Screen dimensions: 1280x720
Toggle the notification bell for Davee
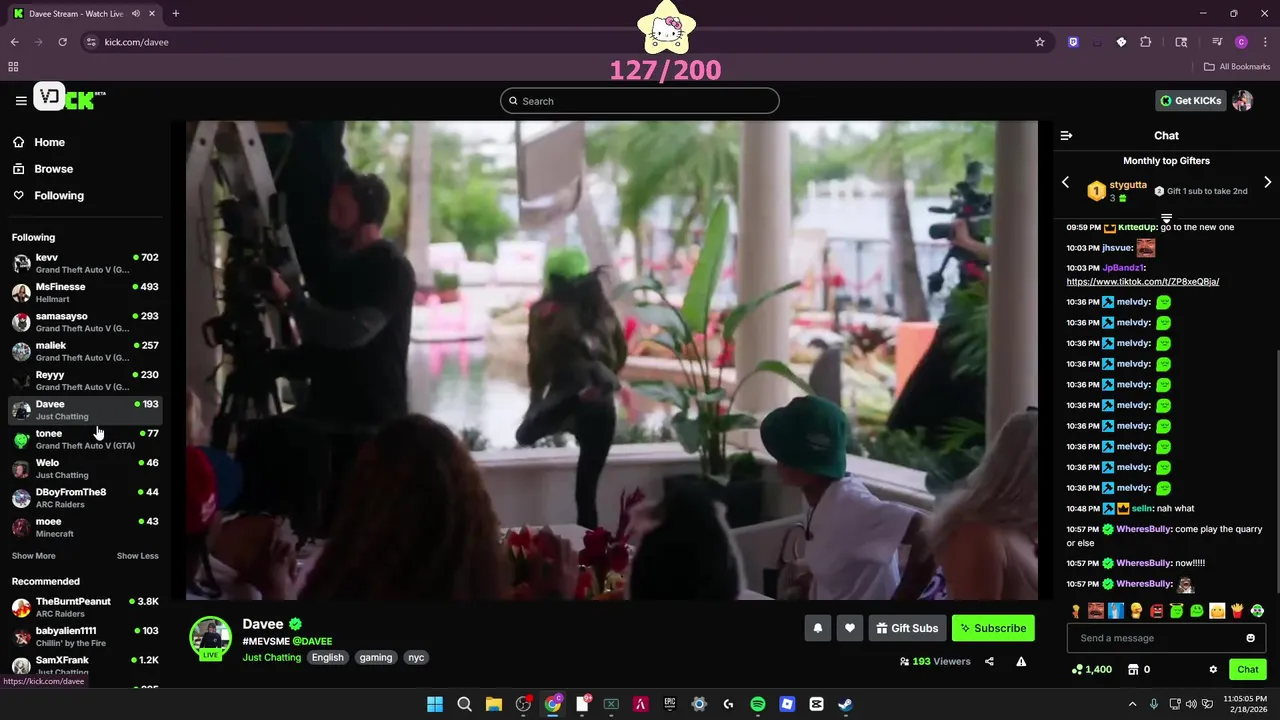818,628
